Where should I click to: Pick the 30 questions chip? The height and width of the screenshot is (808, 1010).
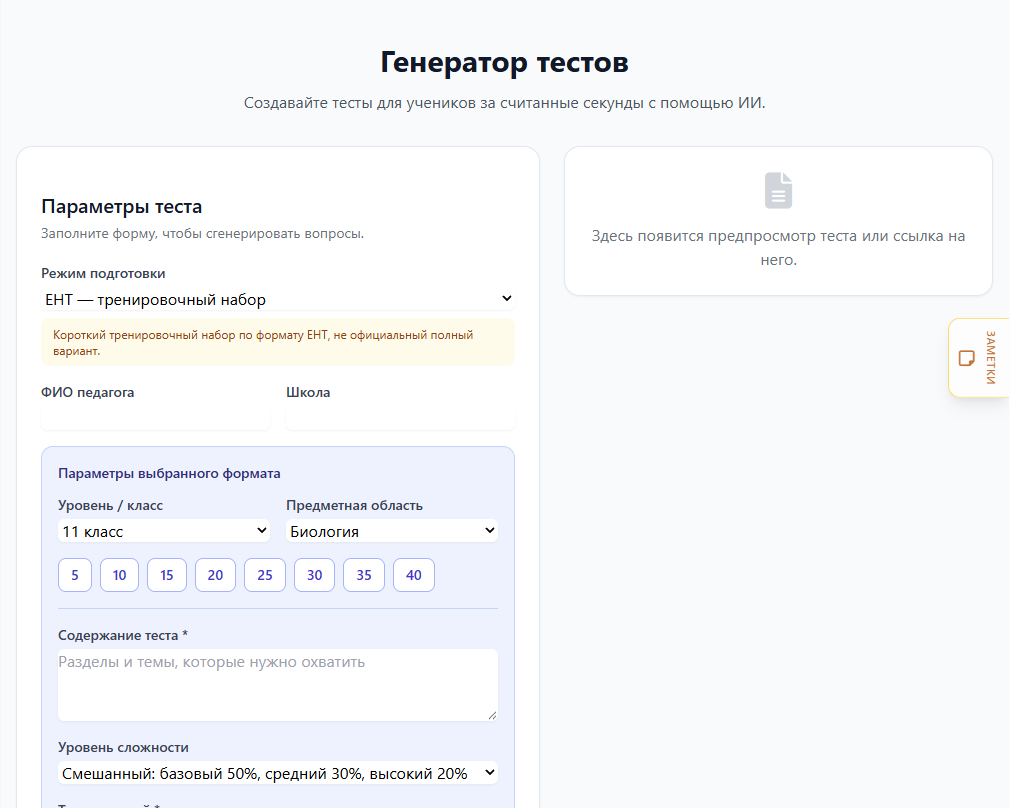(314, 575)
